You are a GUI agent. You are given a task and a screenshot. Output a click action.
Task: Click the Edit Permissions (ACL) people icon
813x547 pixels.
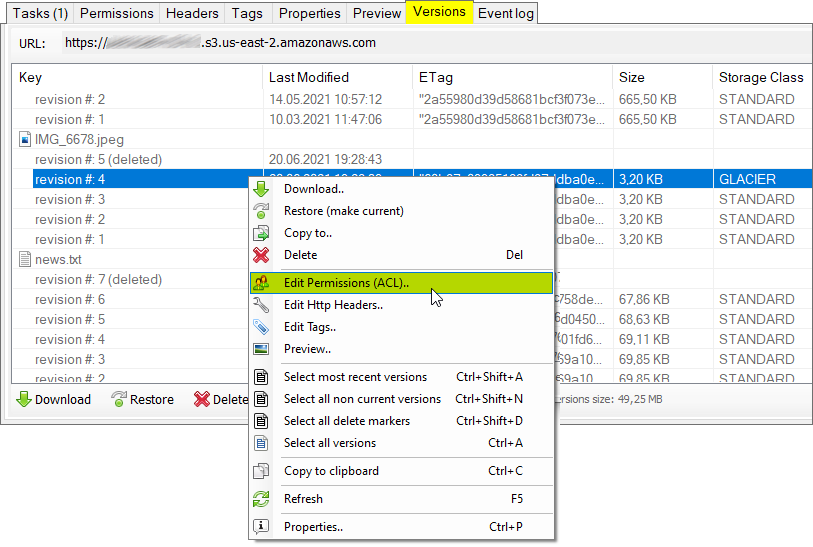tap(261, 283)
